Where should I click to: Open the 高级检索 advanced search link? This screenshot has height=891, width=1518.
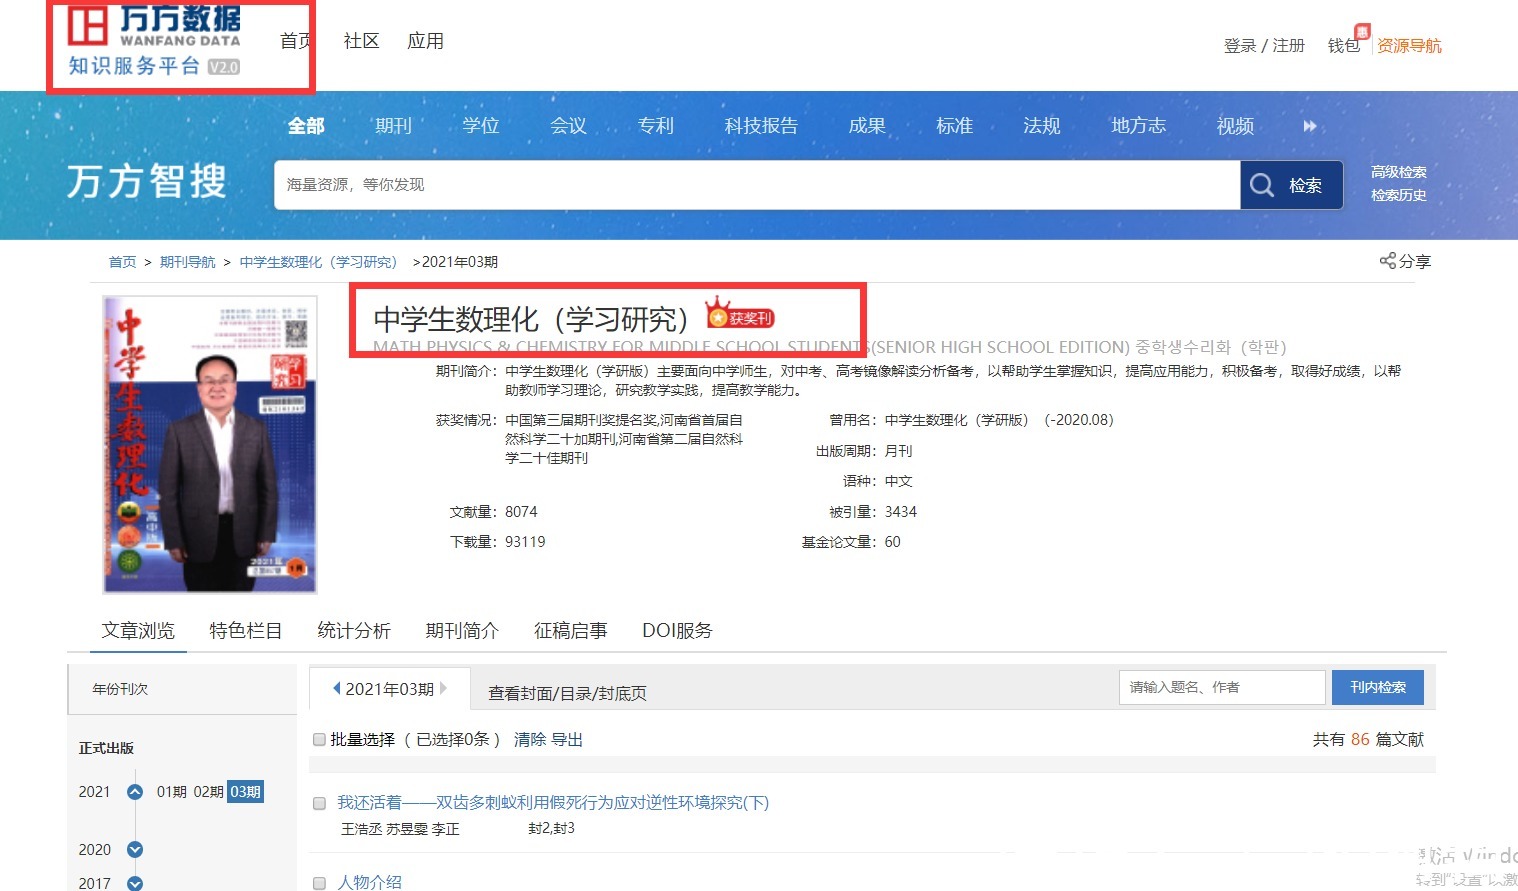click(x=1398, y=172)
